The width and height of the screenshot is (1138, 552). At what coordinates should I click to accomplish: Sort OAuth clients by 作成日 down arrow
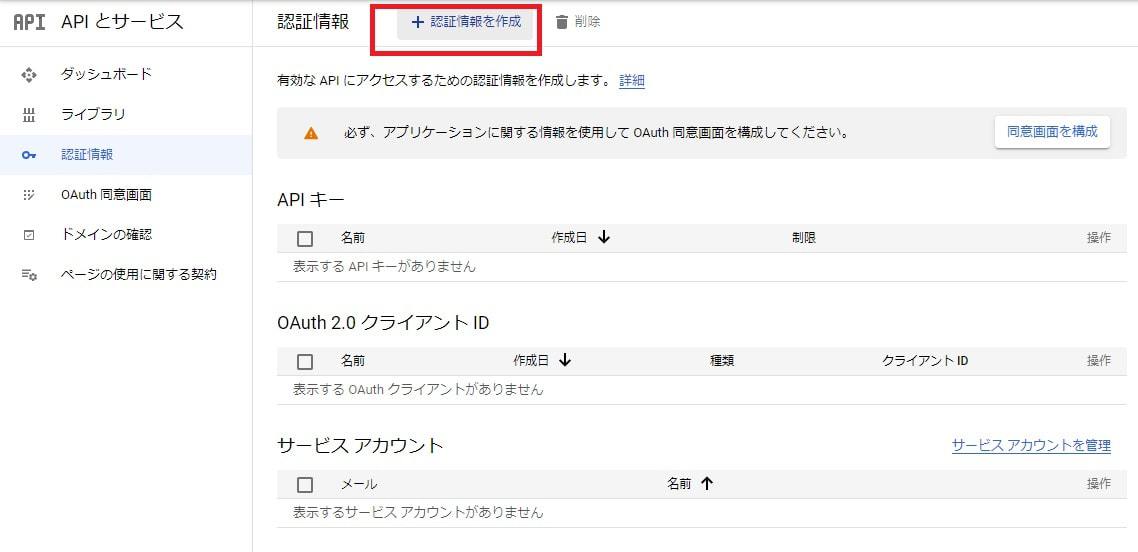point(565,361)
